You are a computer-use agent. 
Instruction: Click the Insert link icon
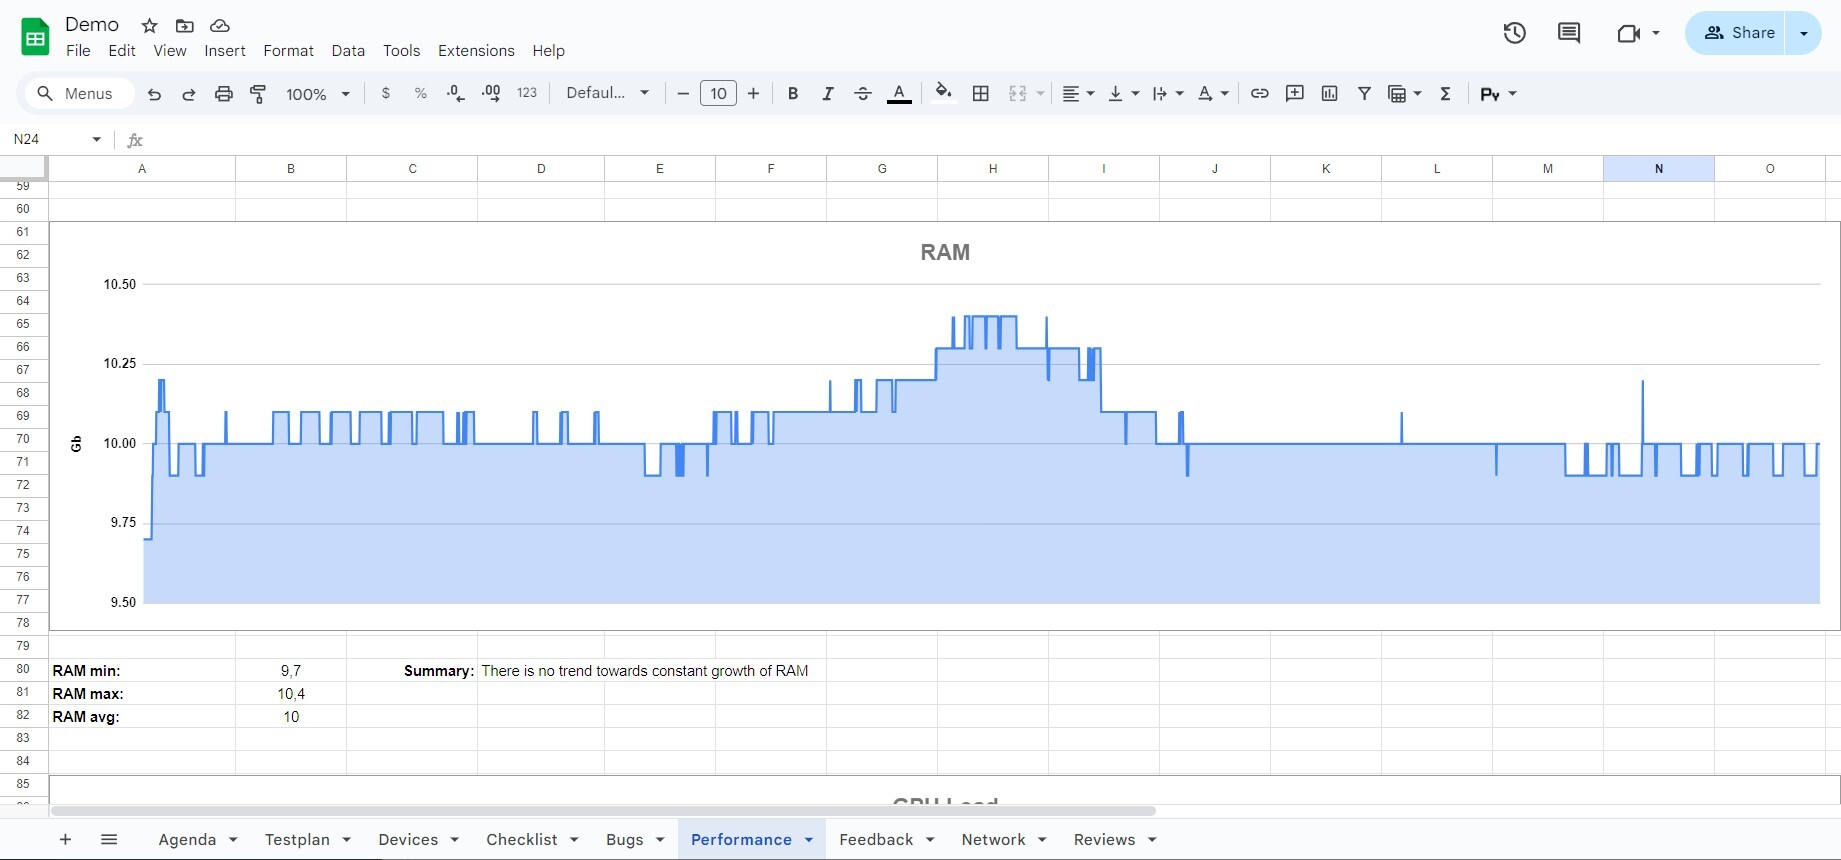point(1260,94)
